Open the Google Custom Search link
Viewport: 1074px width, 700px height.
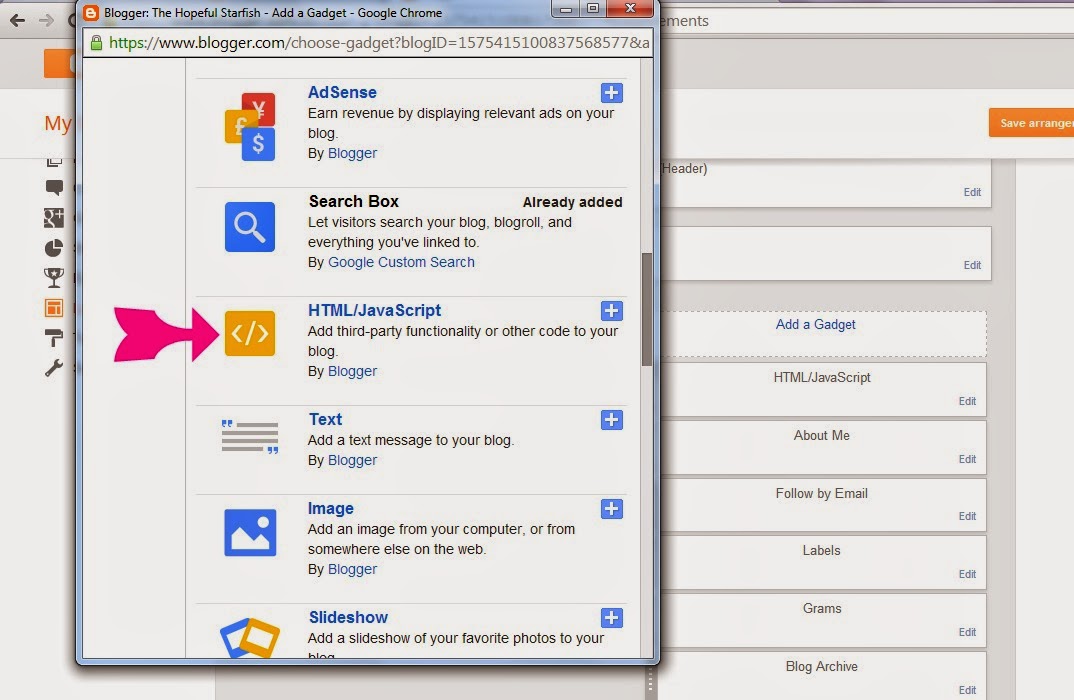coord(401,262)
